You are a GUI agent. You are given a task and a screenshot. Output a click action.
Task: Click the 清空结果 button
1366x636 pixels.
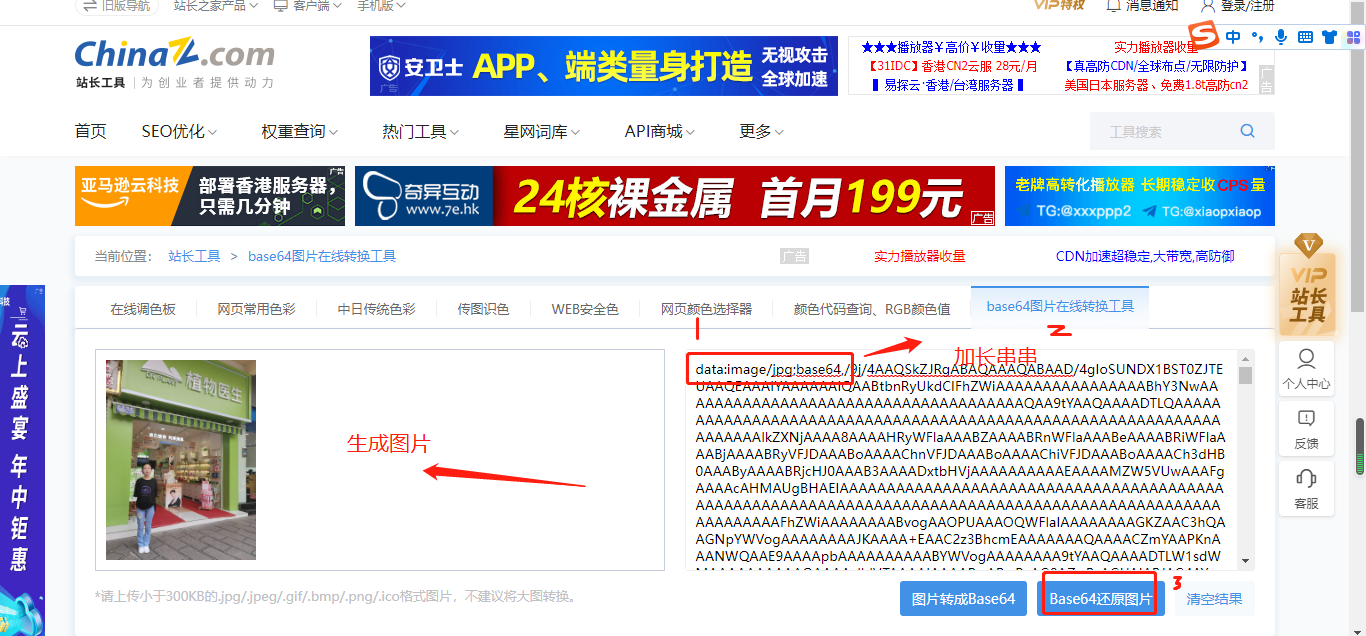(x=1214, y=599)
